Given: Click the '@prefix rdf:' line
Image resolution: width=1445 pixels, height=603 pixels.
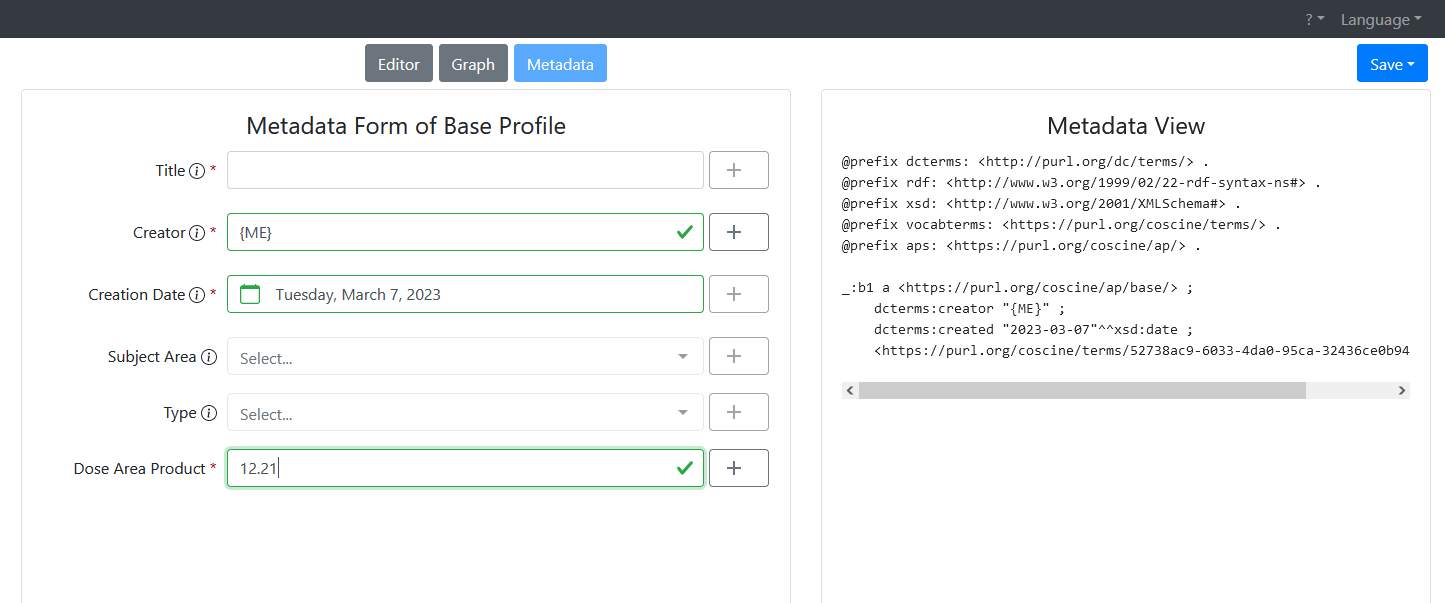Looking at the screenshot, I should point(1081,183).
